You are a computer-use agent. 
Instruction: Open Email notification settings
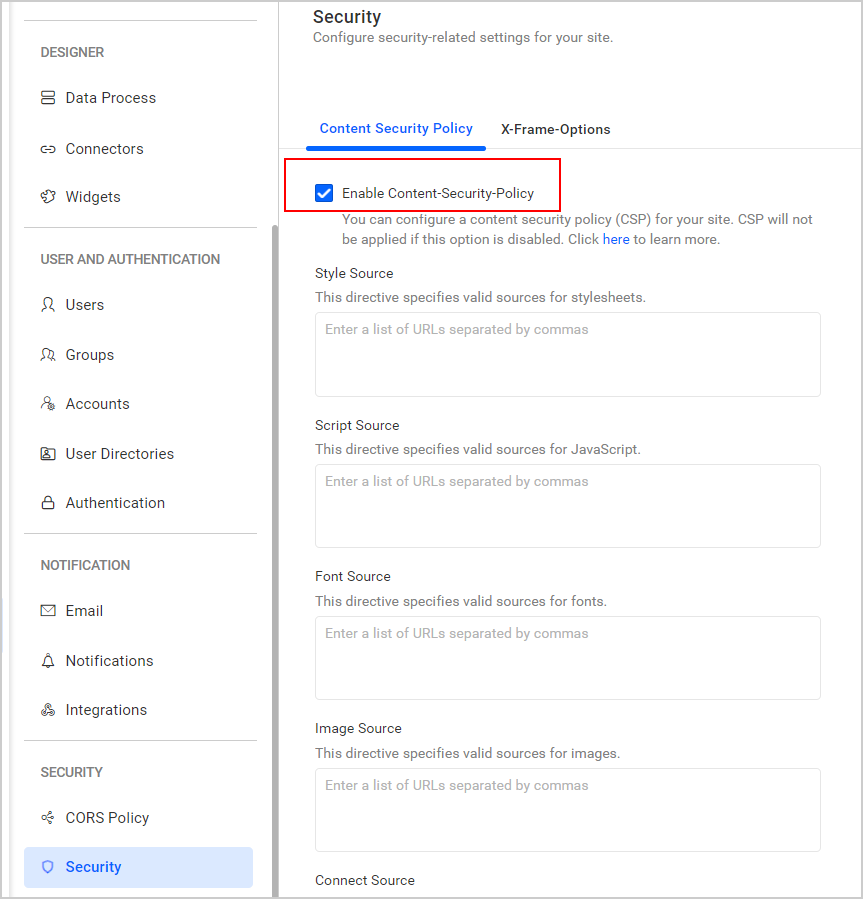pos(84,610)
